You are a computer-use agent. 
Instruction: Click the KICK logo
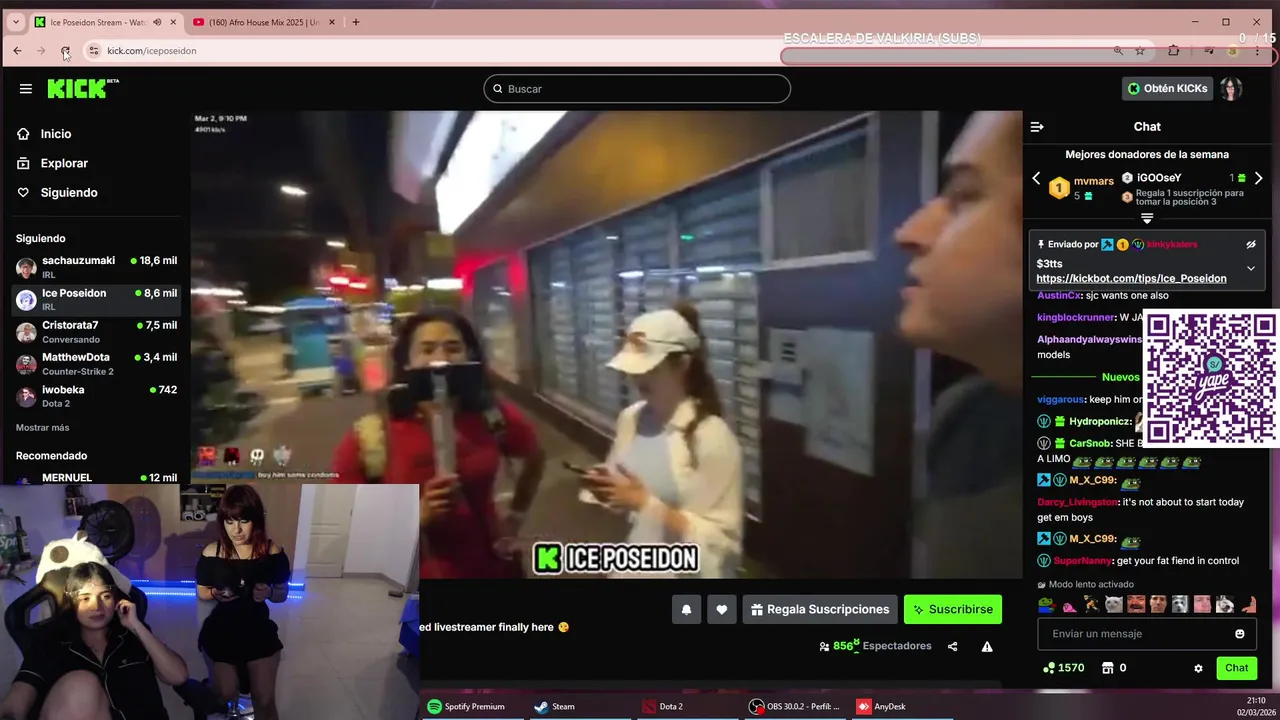83,89
